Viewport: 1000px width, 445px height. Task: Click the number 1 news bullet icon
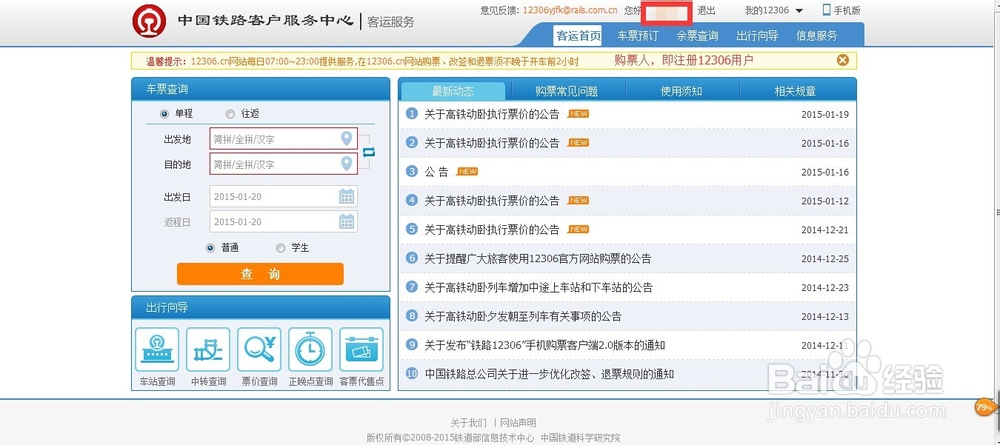[412, 114]
